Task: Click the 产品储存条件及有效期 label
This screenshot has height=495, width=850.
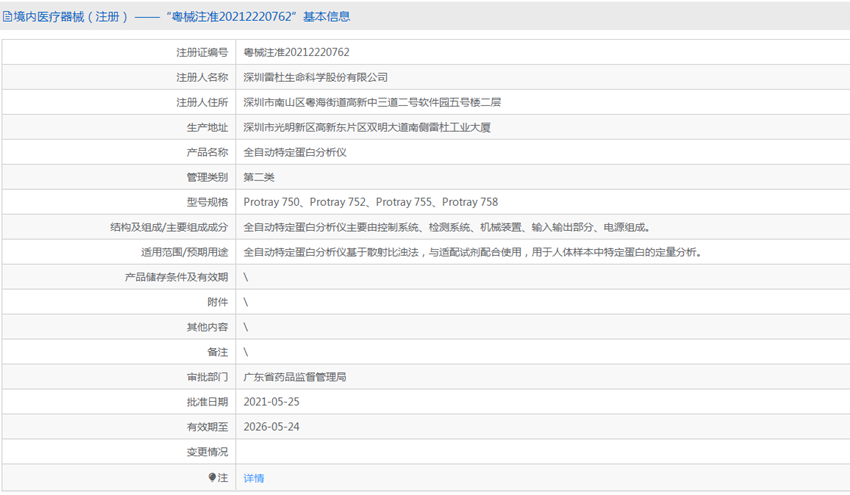Action: 176,277
